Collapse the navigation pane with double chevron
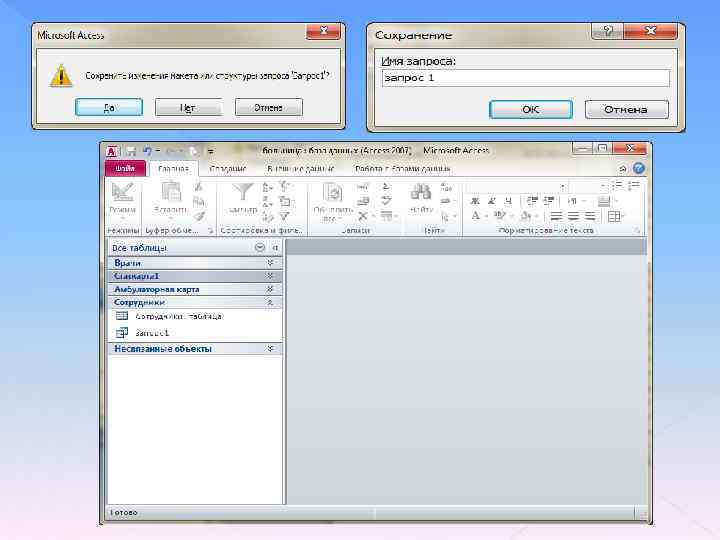The width and height of the screenshot is (720, 540). [x=276, y=248]
